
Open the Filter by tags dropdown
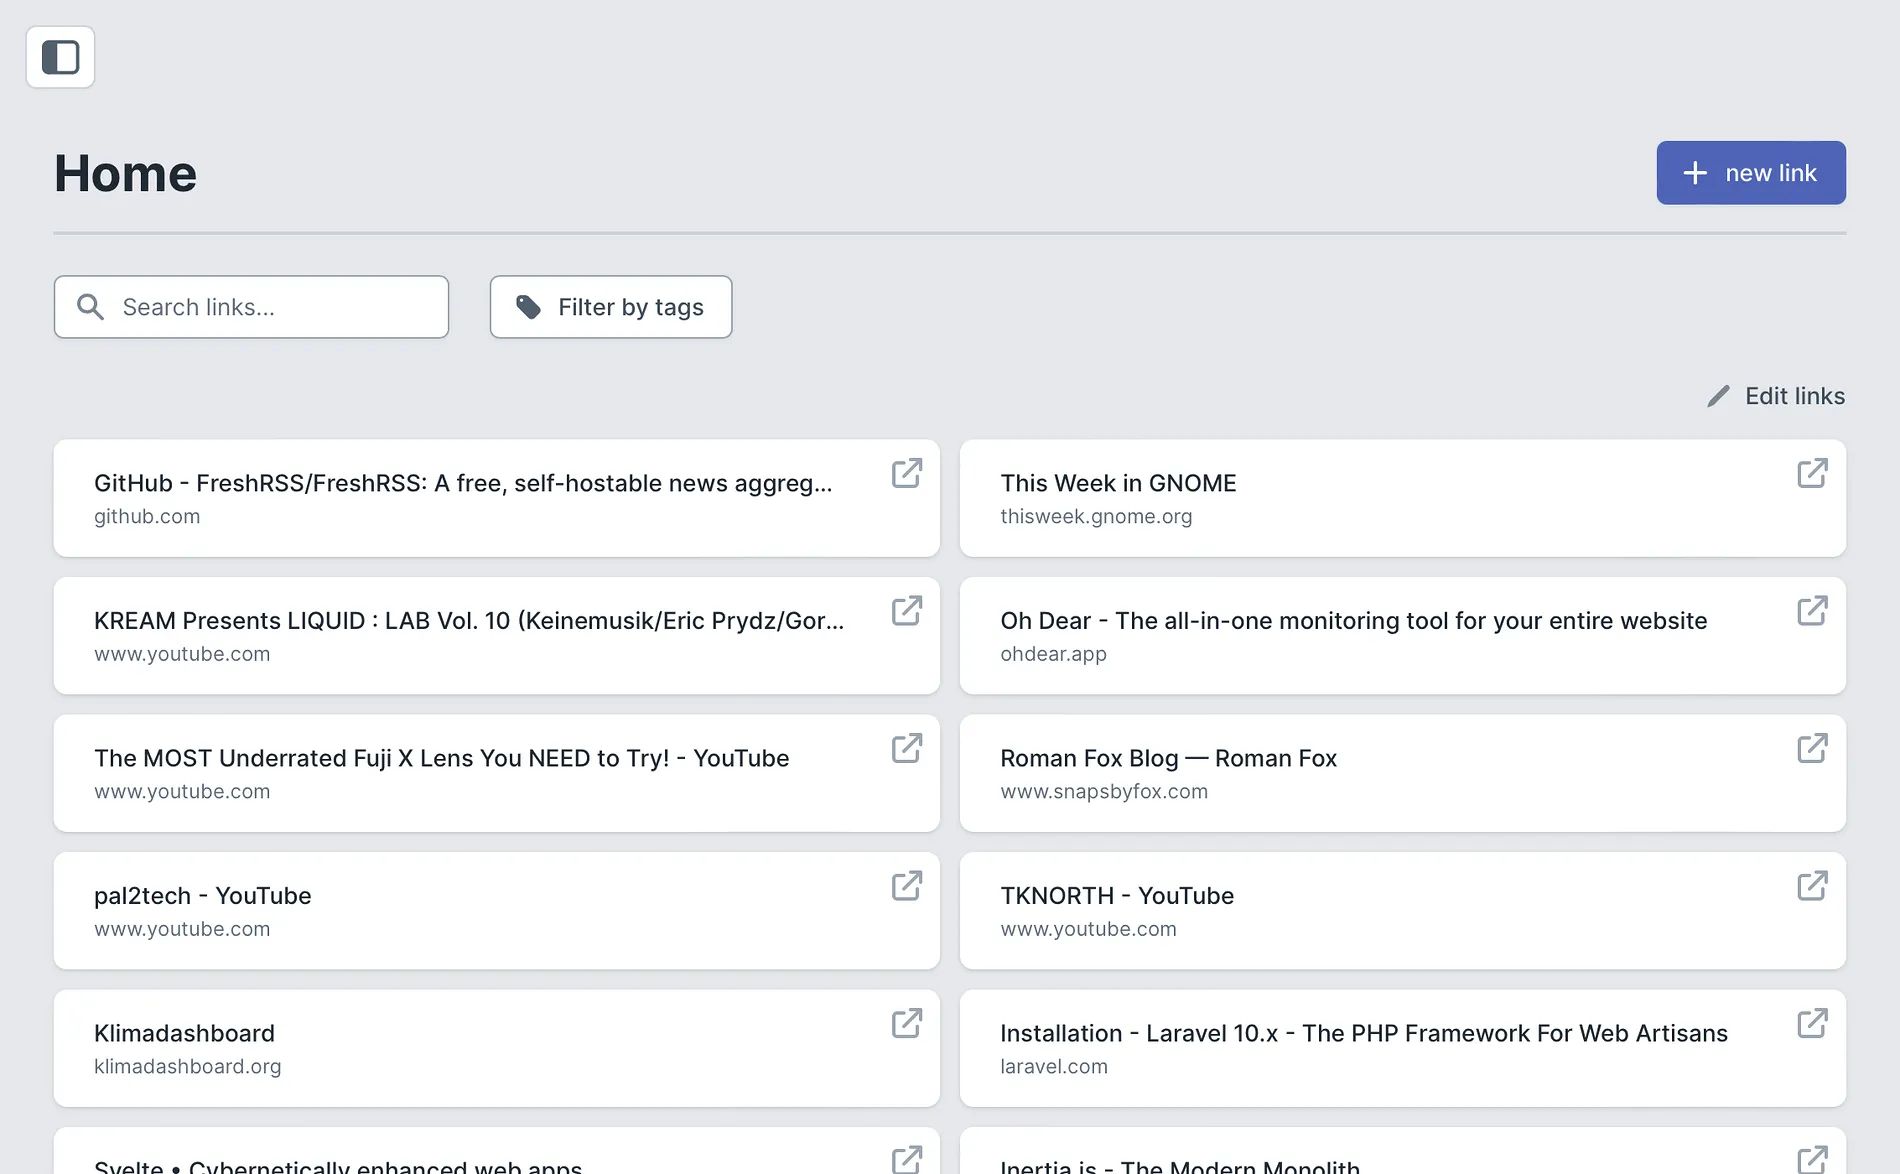[x=611, y=307]
